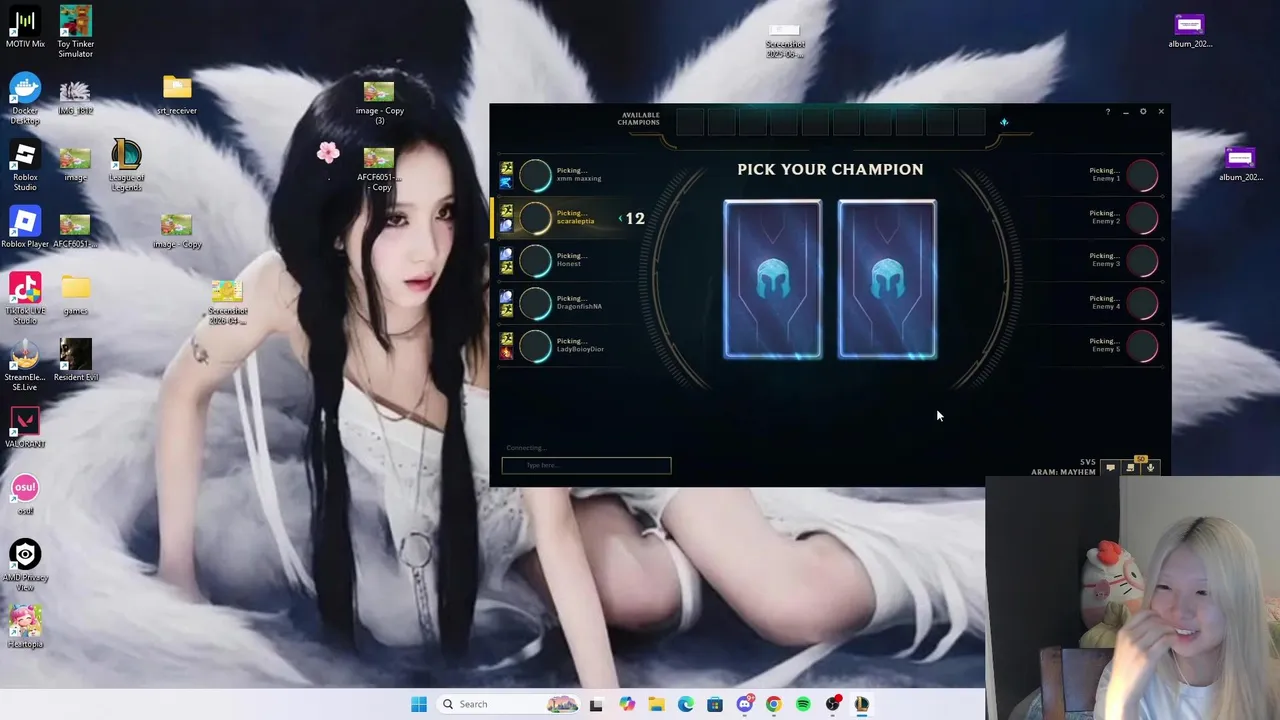Screen dimensions: 1280x720
Task: Open Microsoft Edge from taskbar
Action: point(685,704)
